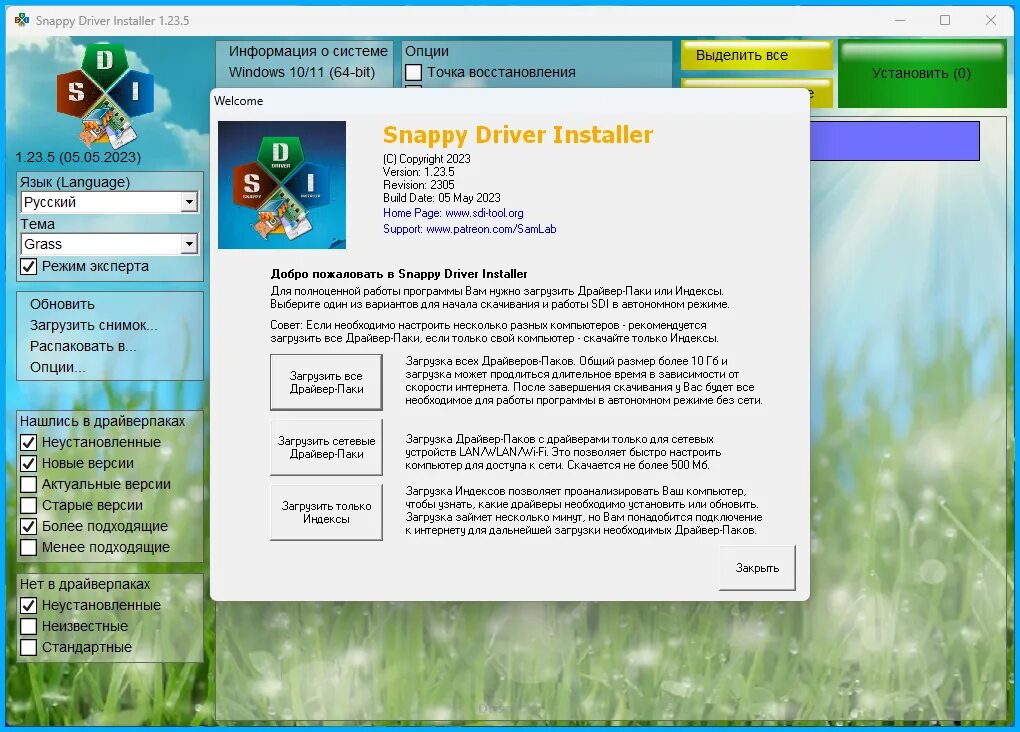1020x732 pixels.
Task: Click Загрузить только Индексы button
Action: [326, 513]
